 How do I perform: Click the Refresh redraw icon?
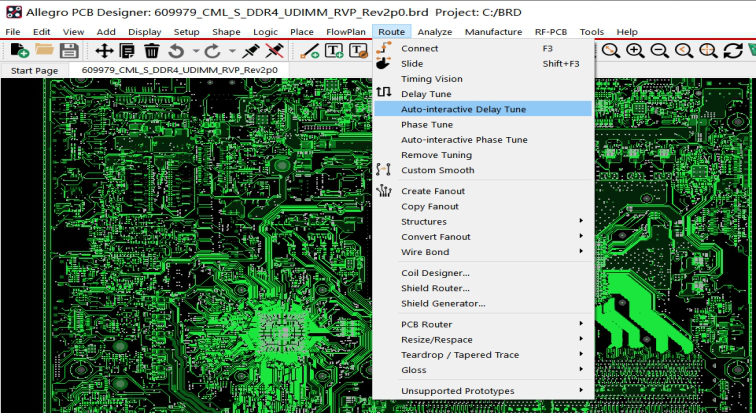click(733, 51)
